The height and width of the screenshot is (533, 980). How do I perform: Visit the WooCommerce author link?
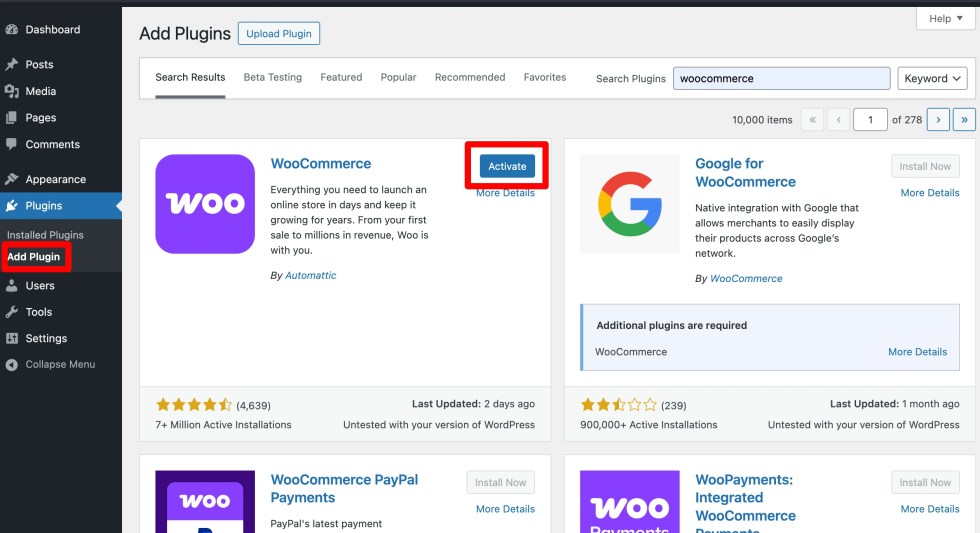(746, 279)
